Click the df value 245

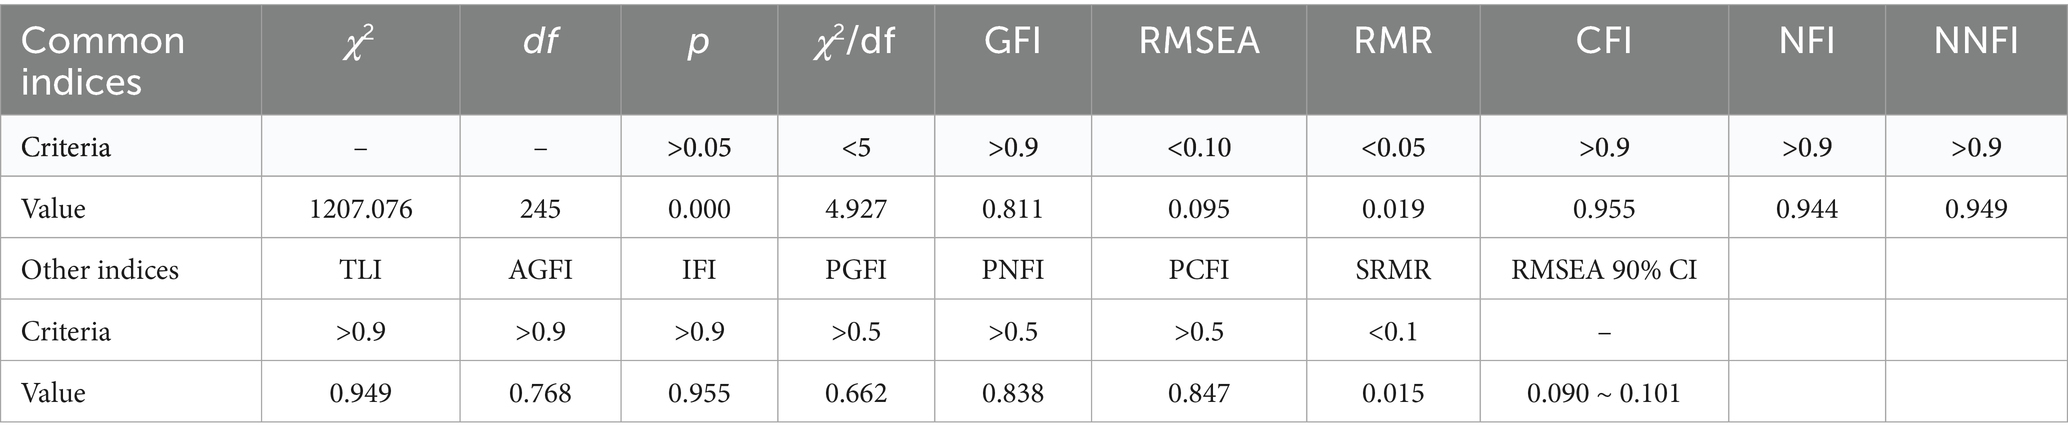540,209
